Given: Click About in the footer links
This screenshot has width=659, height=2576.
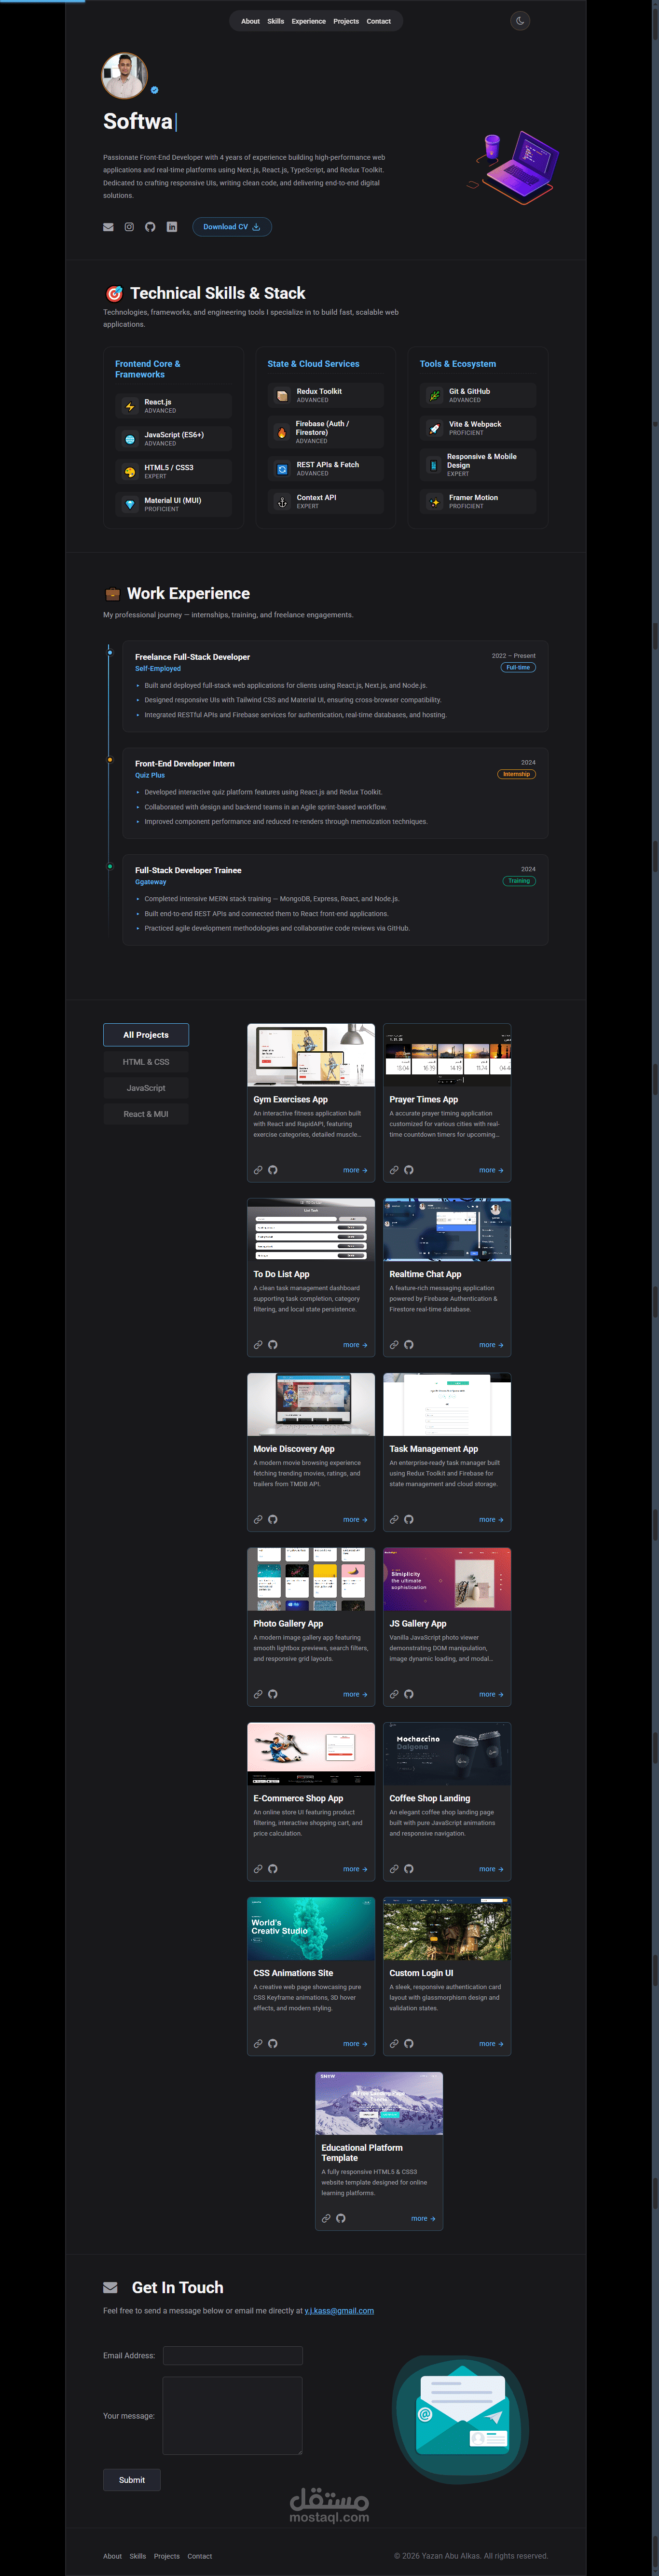Looking at the screenshot, I should (x=112, y=2556).
